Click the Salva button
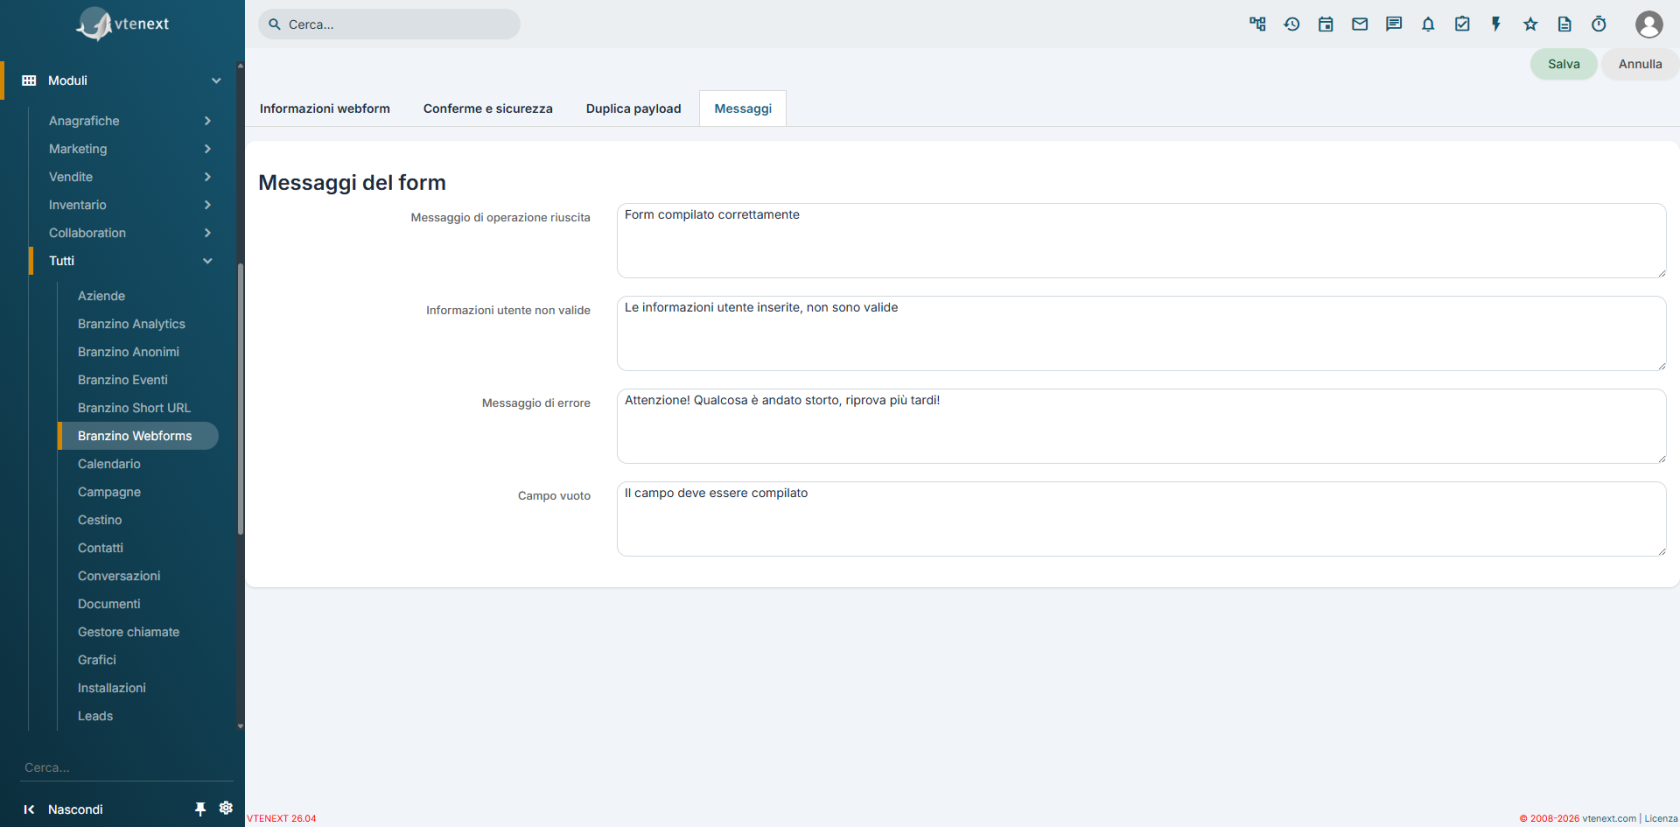The width and height of the screenshot is (1680, 827). click(1564, 64)
